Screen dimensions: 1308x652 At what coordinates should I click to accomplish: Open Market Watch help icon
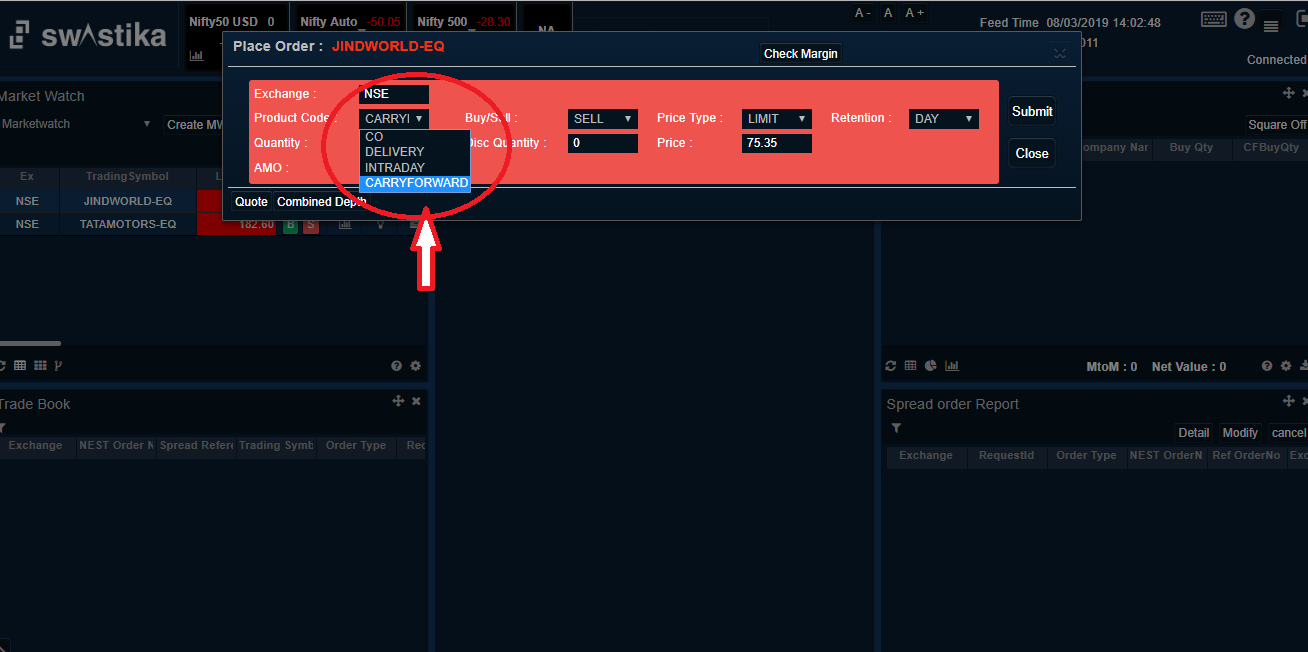396,366
